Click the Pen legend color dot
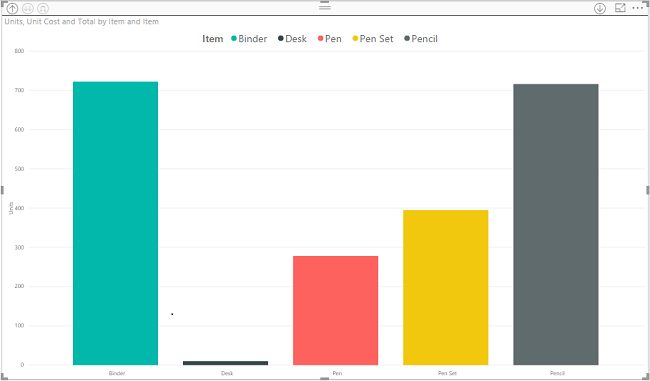The image size is (650, 381). pos(320,39)
